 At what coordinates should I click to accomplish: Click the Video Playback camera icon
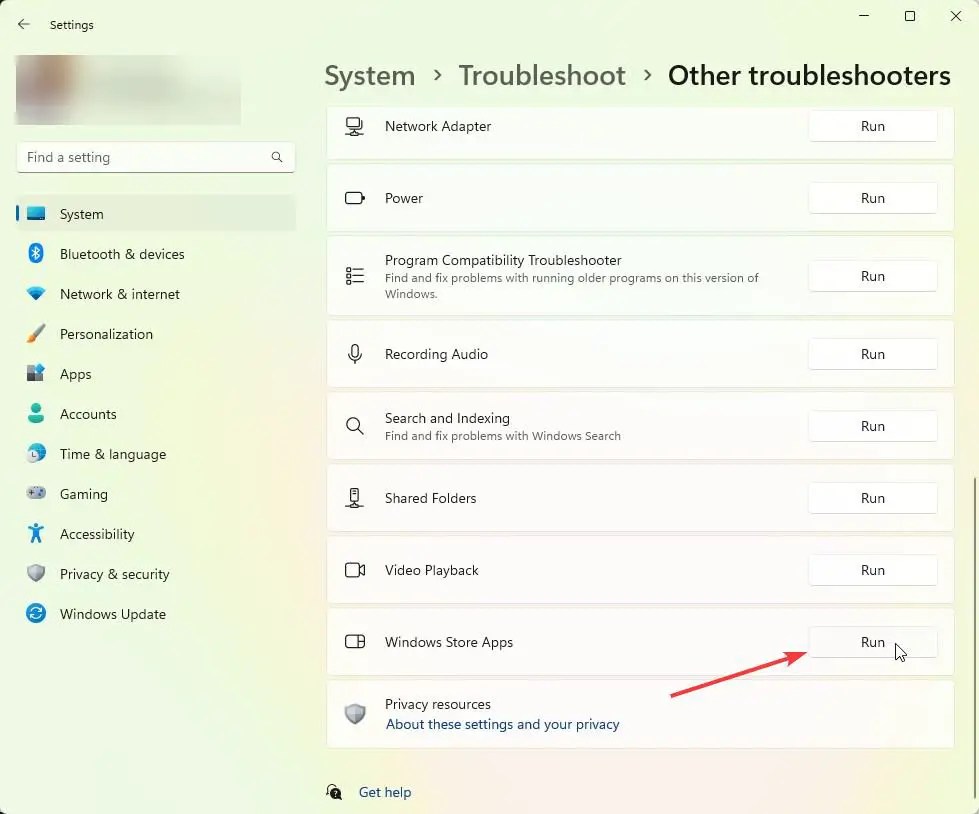(x=355, y=570)
